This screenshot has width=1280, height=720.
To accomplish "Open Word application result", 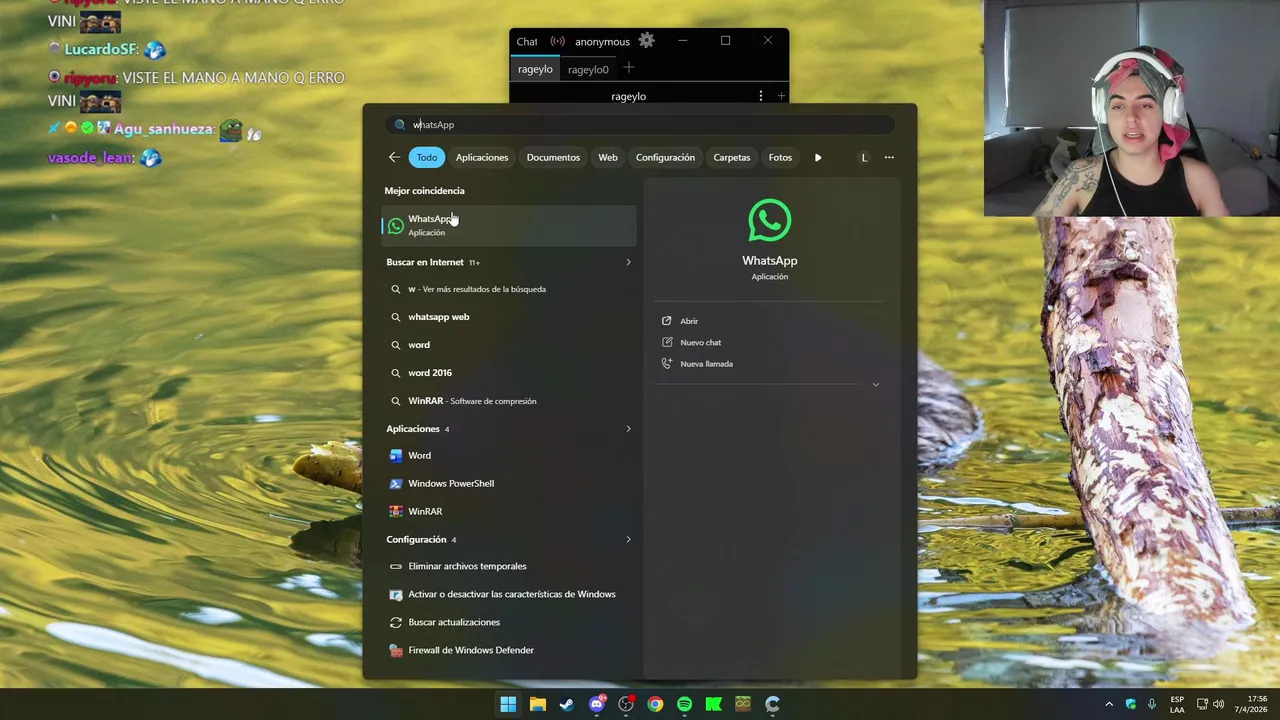I will [509, 455].
